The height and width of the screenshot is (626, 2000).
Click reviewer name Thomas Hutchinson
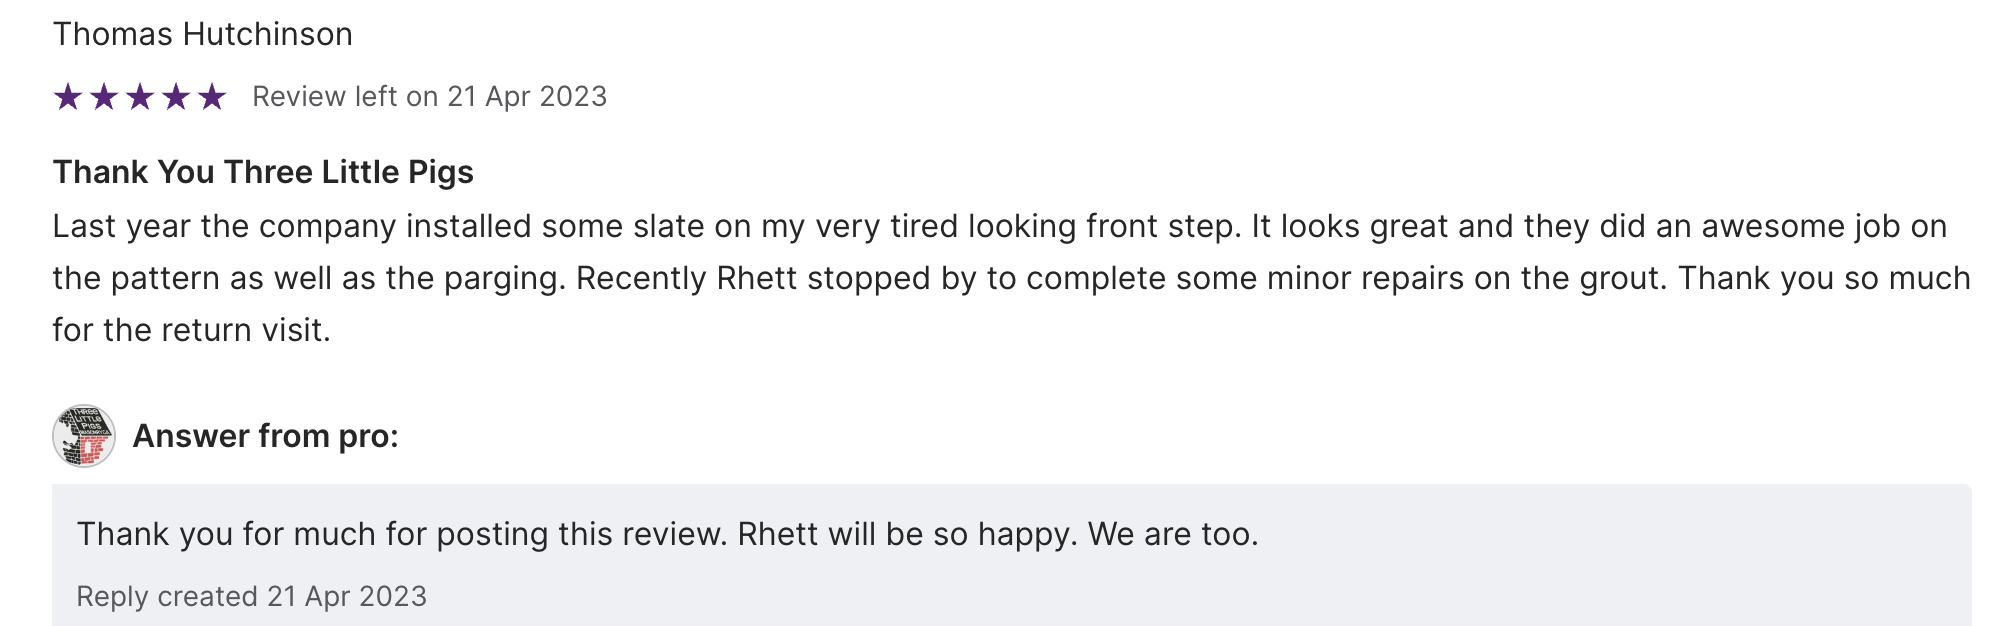(x=202, y=35)
